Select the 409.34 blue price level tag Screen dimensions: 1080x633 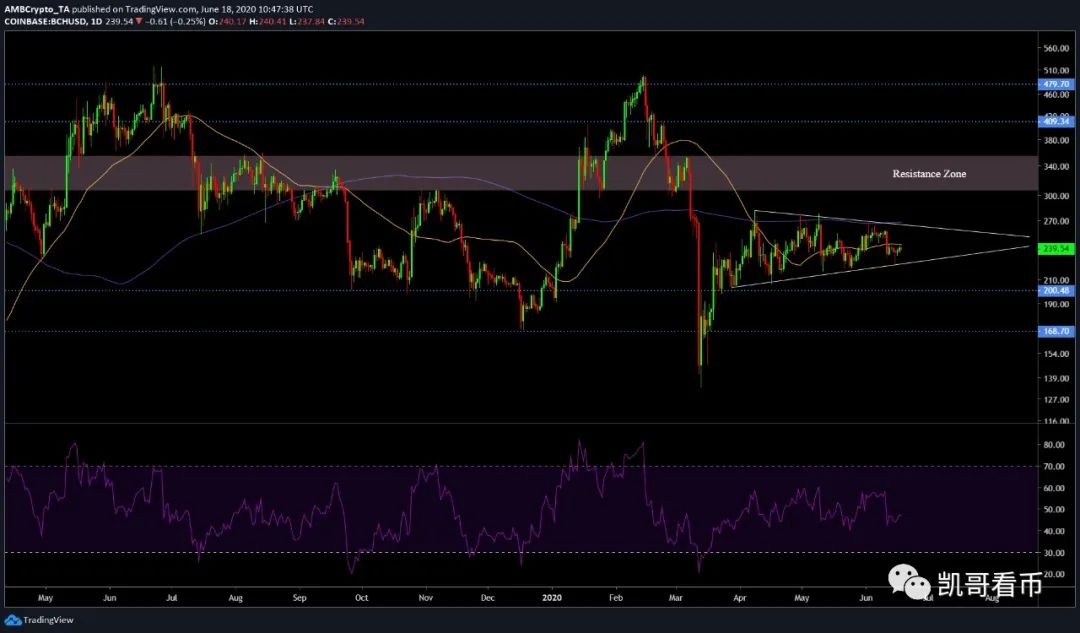coord(1056,121)
